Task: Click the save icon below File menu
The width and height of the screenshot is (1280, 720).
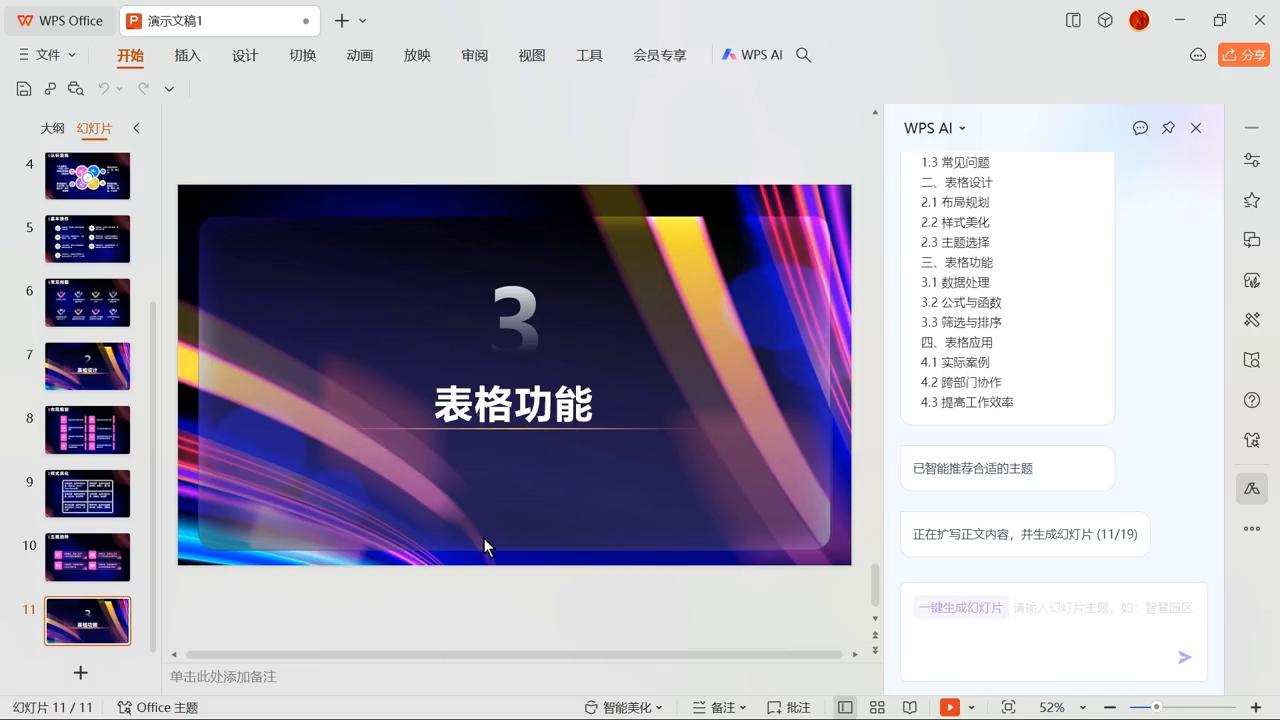Action: [24, 88]
